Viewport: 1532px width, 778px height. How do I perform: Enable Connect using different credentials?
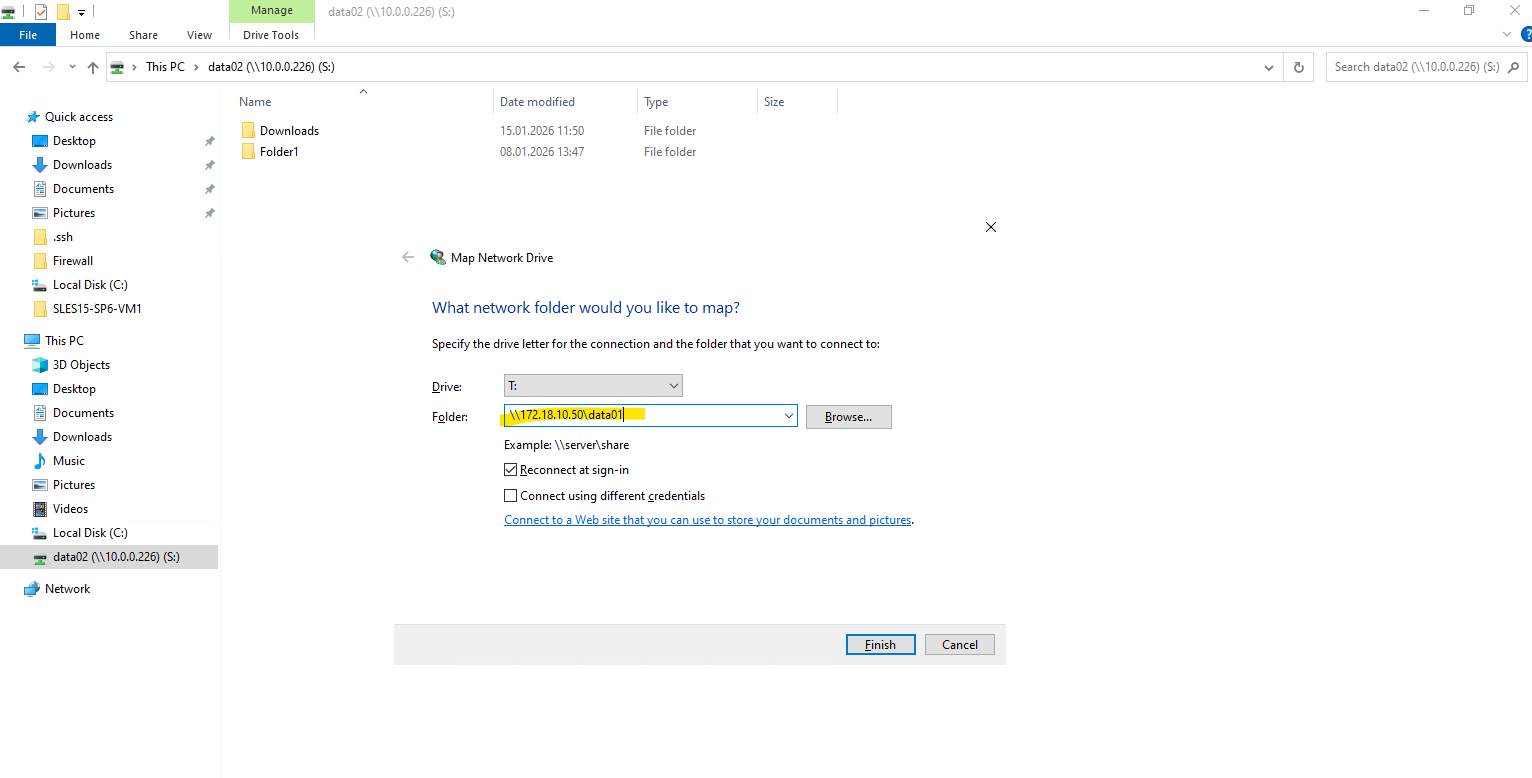[511, 496]
